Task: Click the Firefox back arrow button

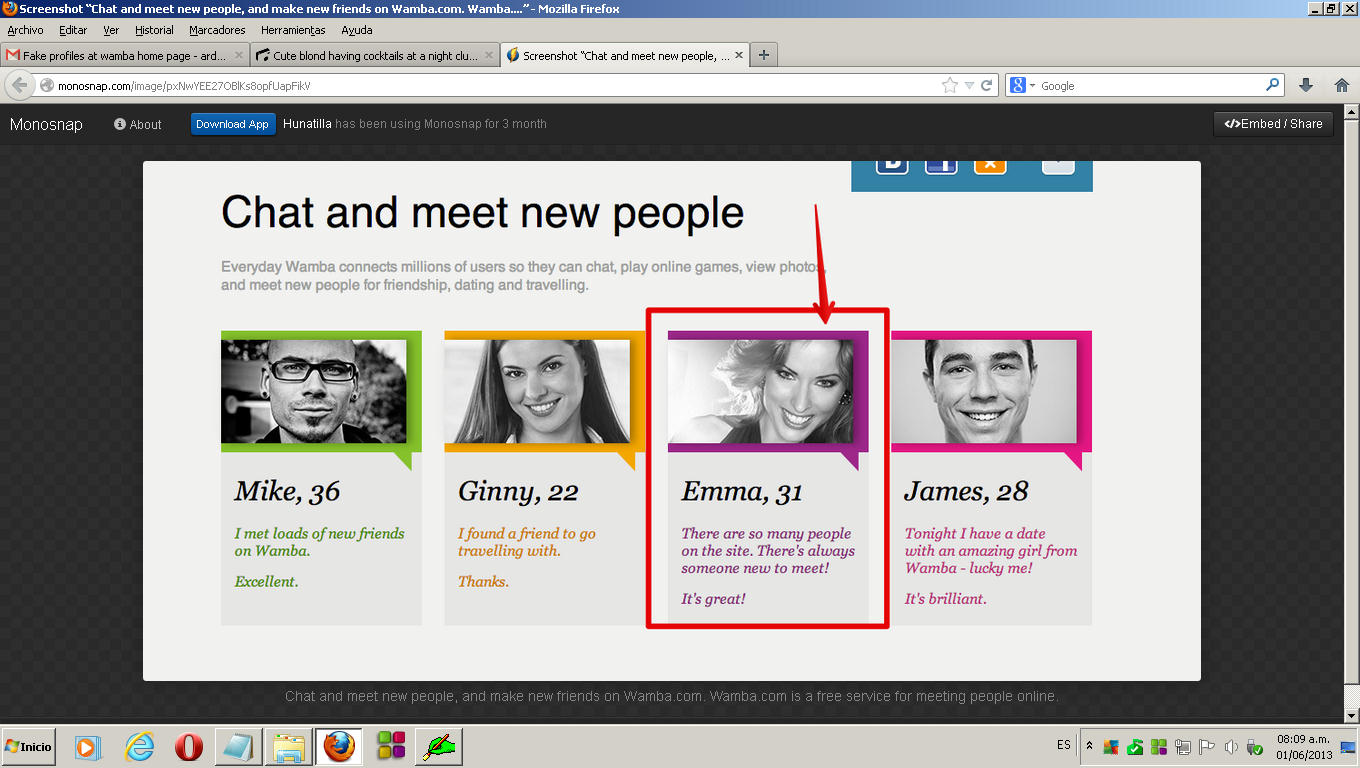Action: (x=19, y=85)
